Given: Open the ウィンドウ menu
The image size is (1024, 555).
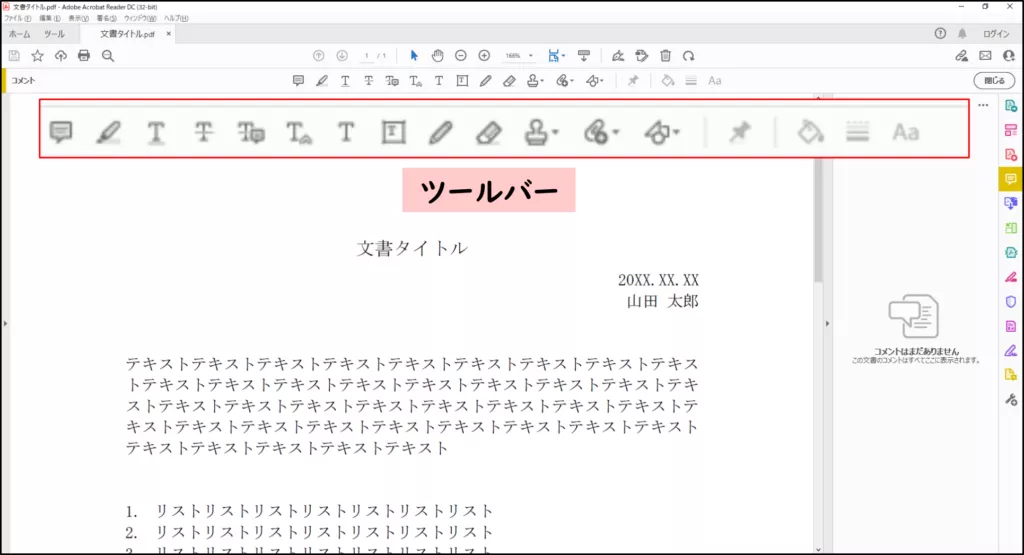Looking at the screenshot, I should tap(140, 18).
